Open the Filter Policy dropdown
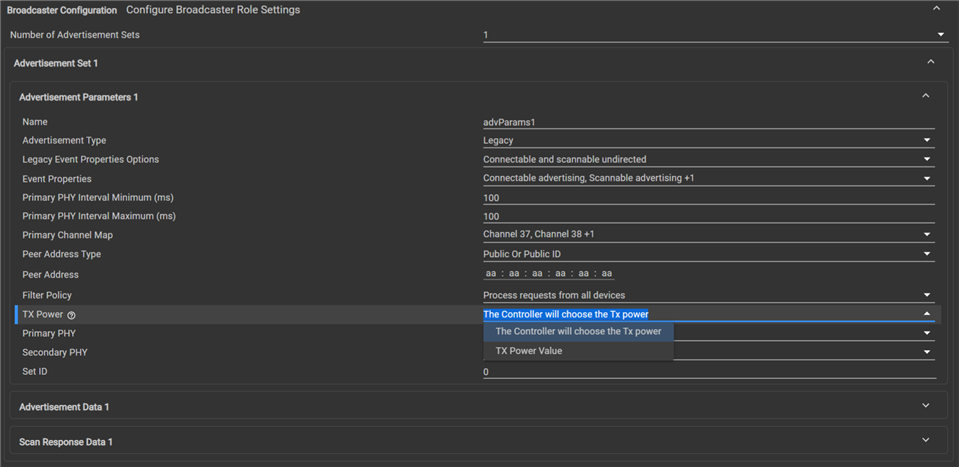Screen dimensions: 959x467 coord(709,295)
